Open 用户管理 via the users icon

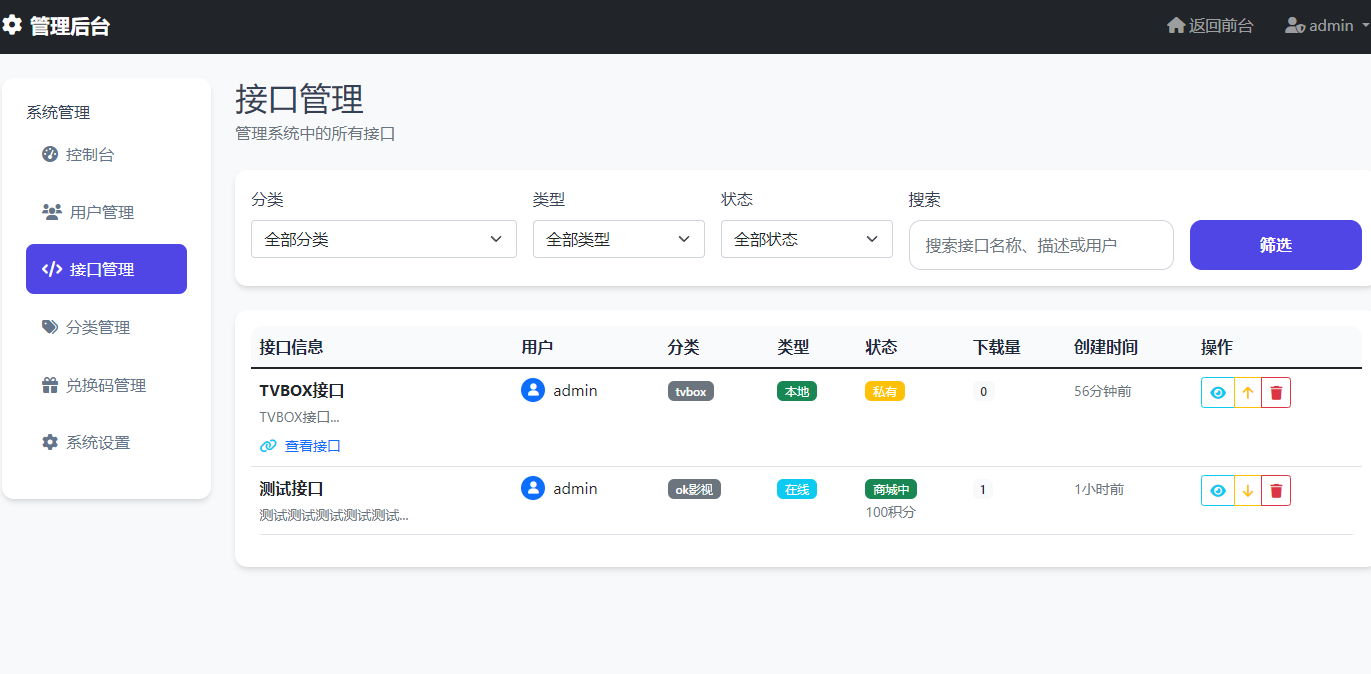[51, 212]
